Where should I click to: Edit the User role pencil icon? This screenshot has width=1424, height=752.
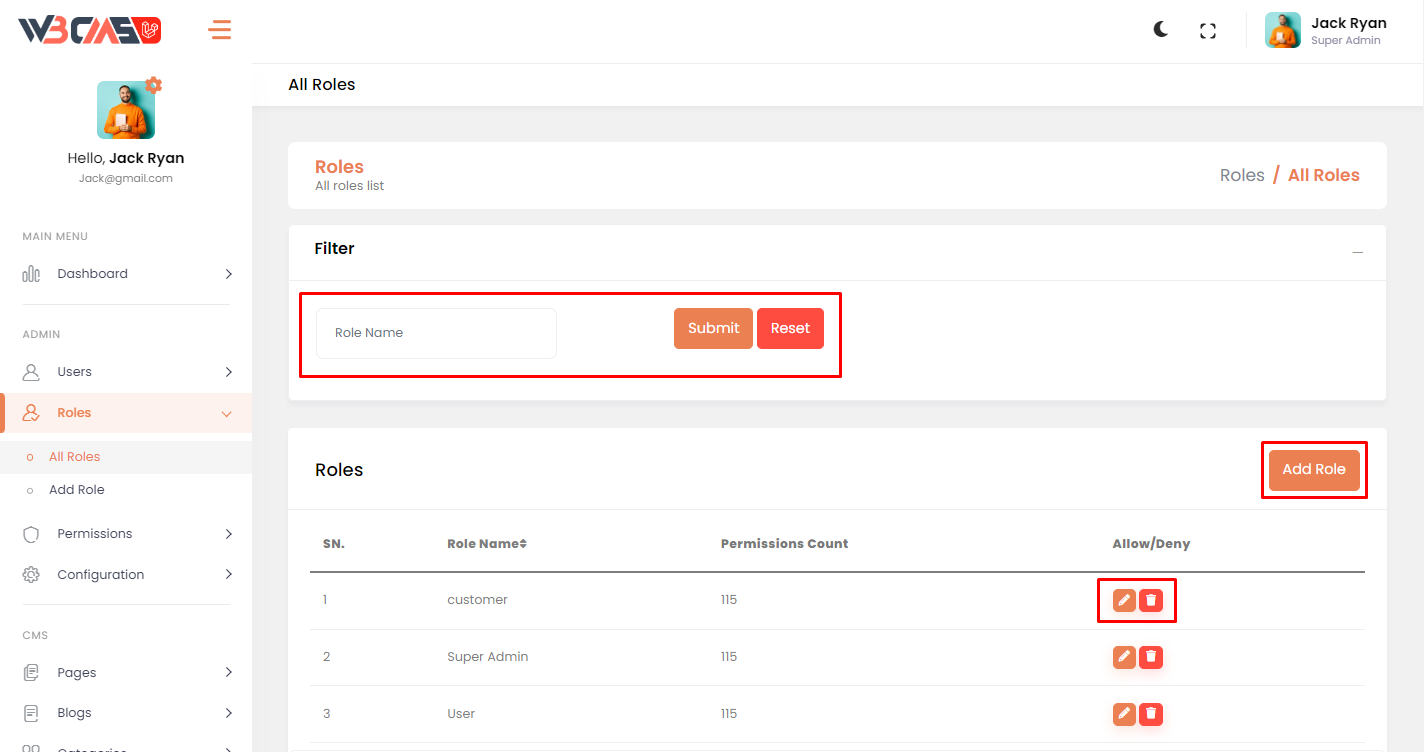click(x=1124, y=714)
